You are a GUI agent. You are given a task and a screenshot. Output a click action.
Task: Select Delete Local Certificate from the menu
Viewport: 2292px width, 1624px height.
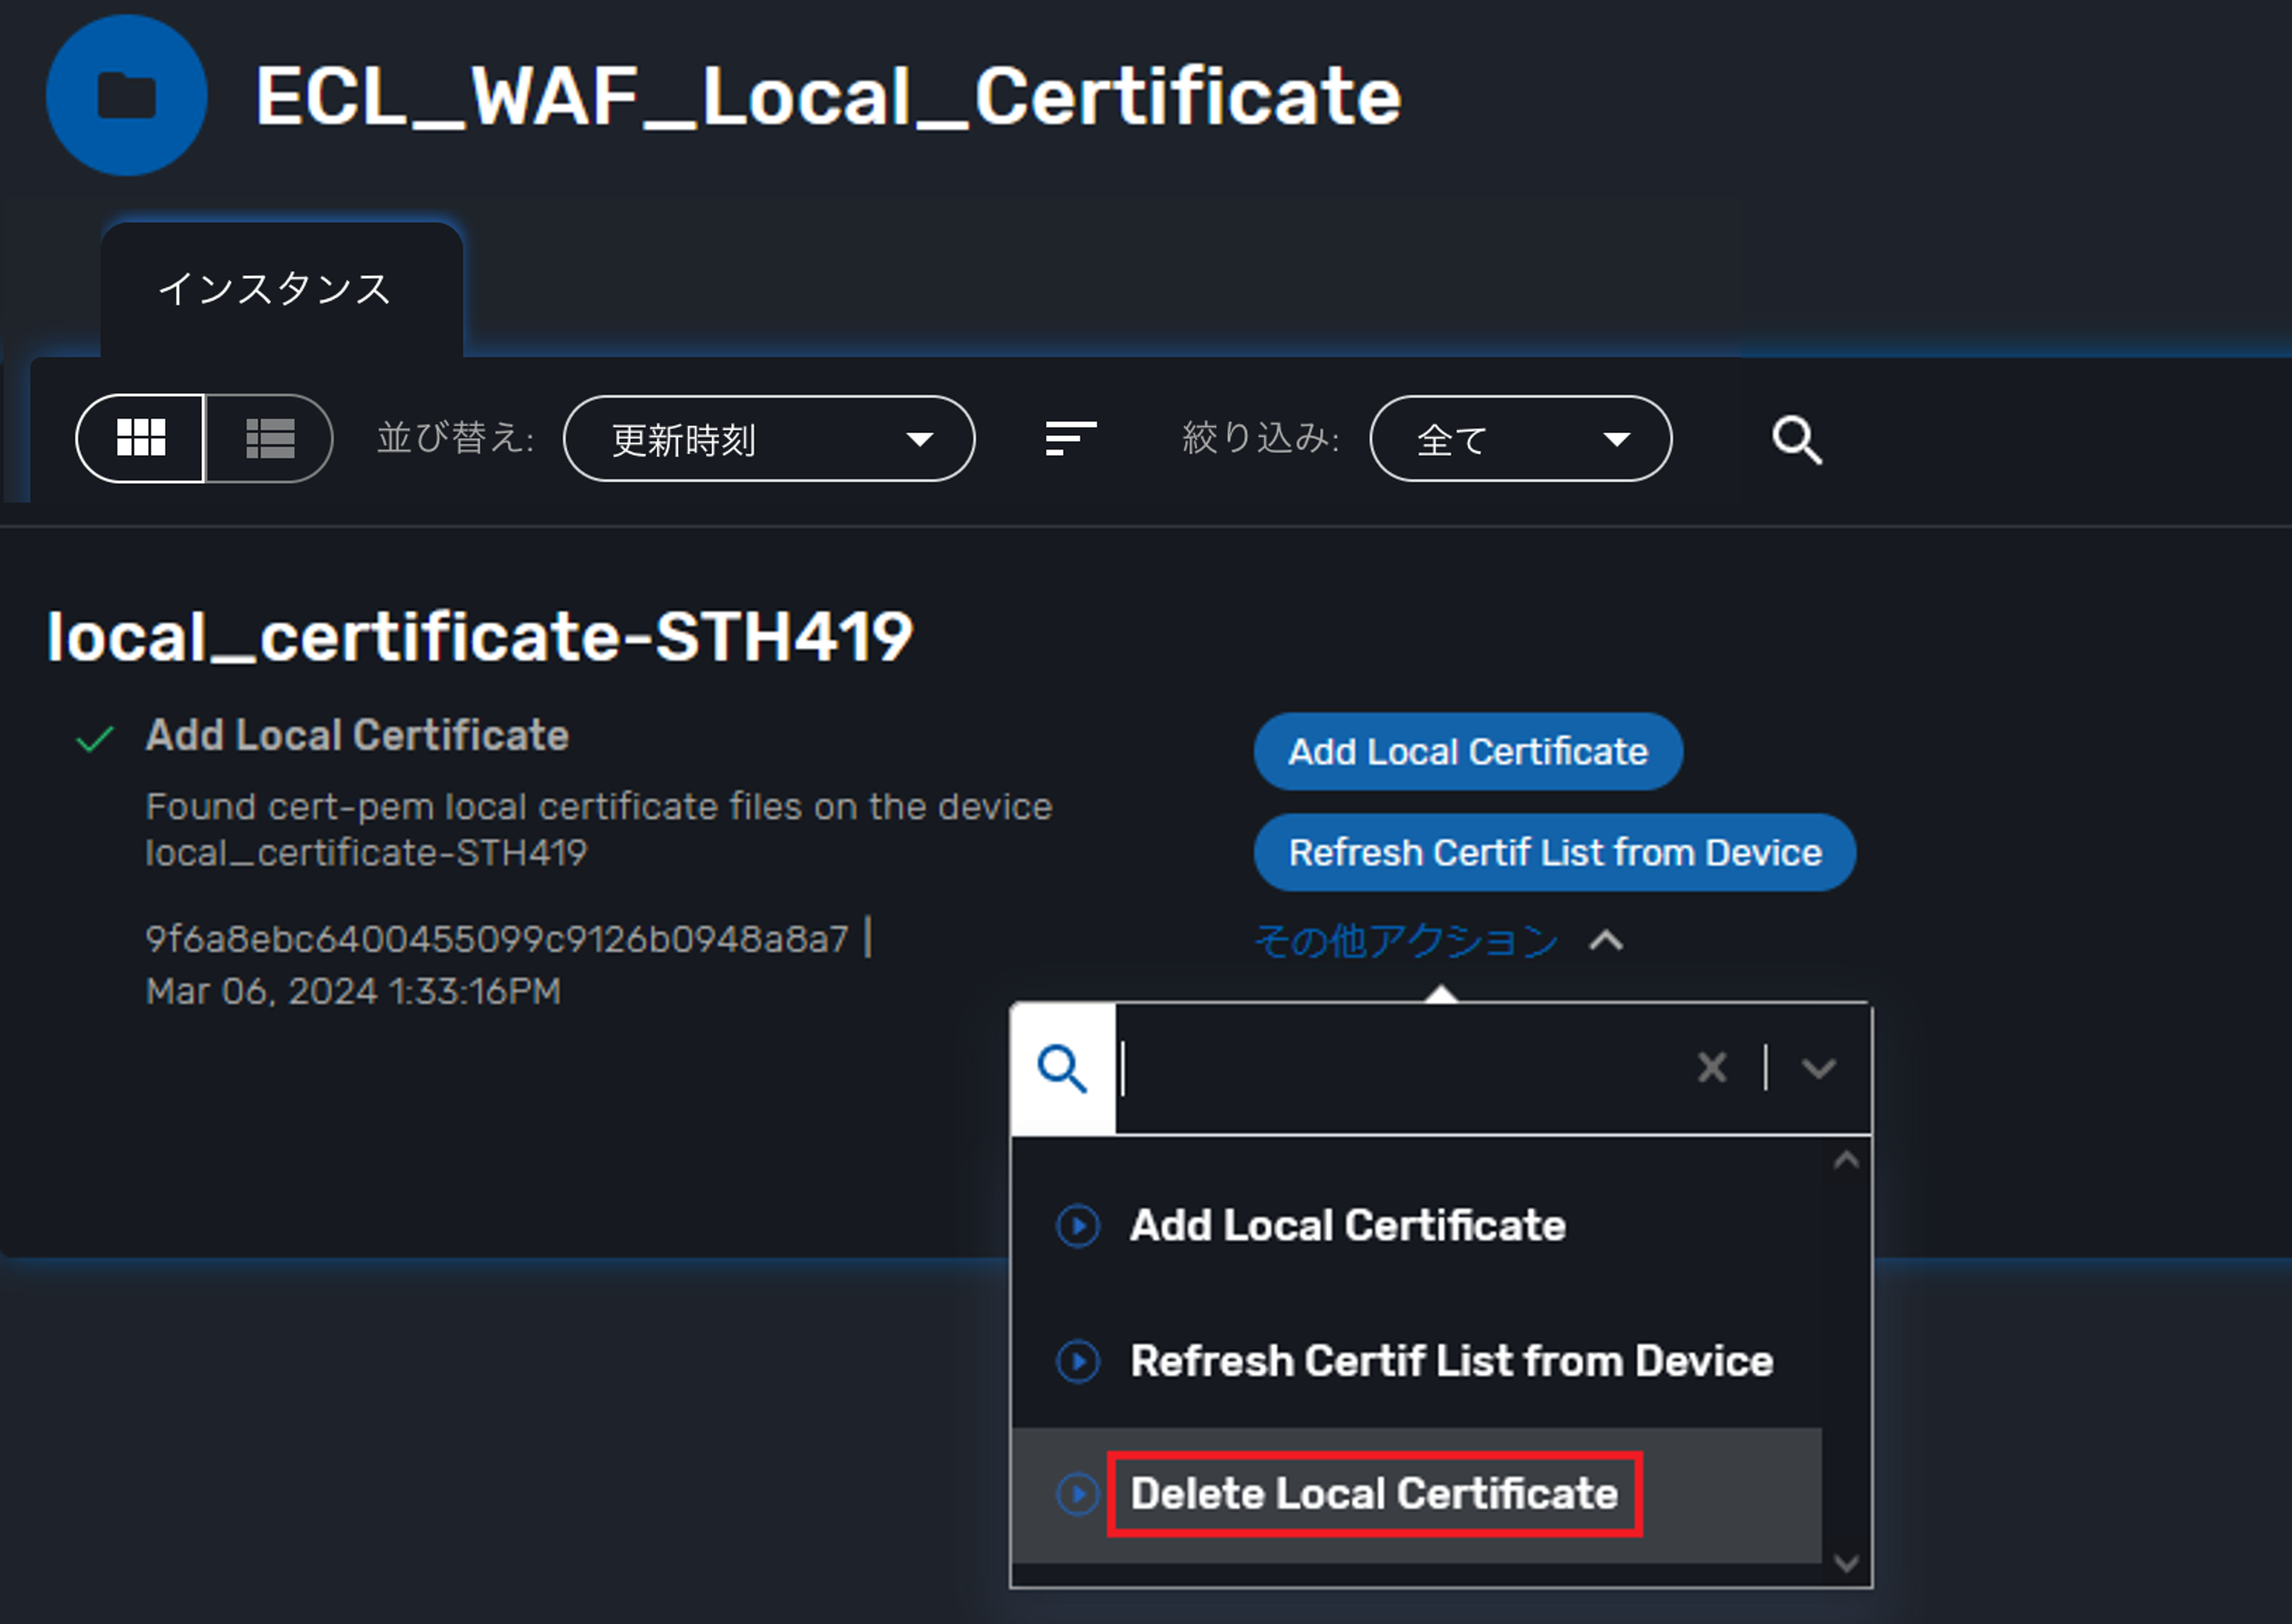1374,1494
